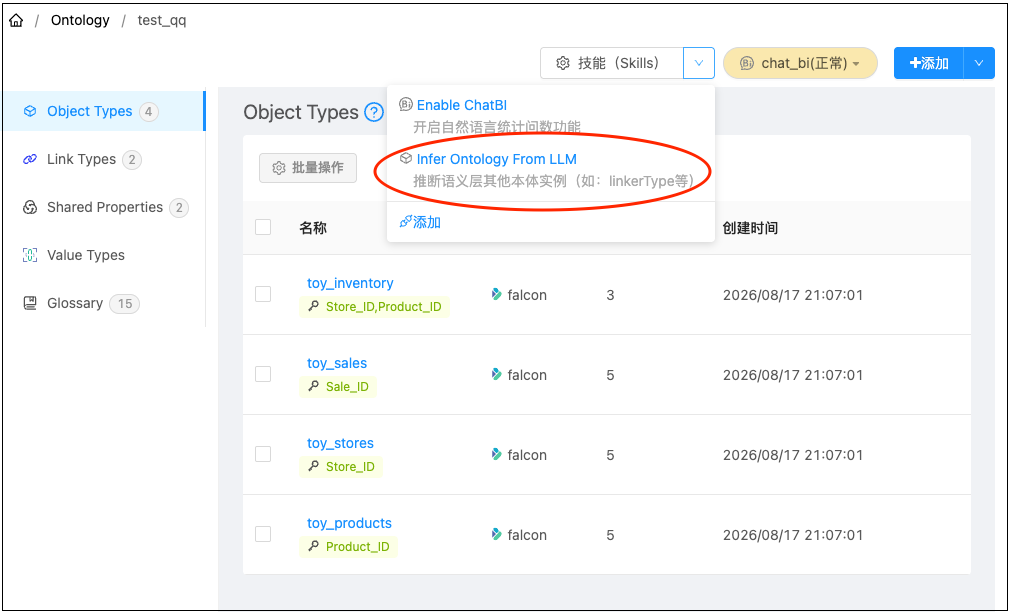Click the Glossary count badge 15

(124, 304)
